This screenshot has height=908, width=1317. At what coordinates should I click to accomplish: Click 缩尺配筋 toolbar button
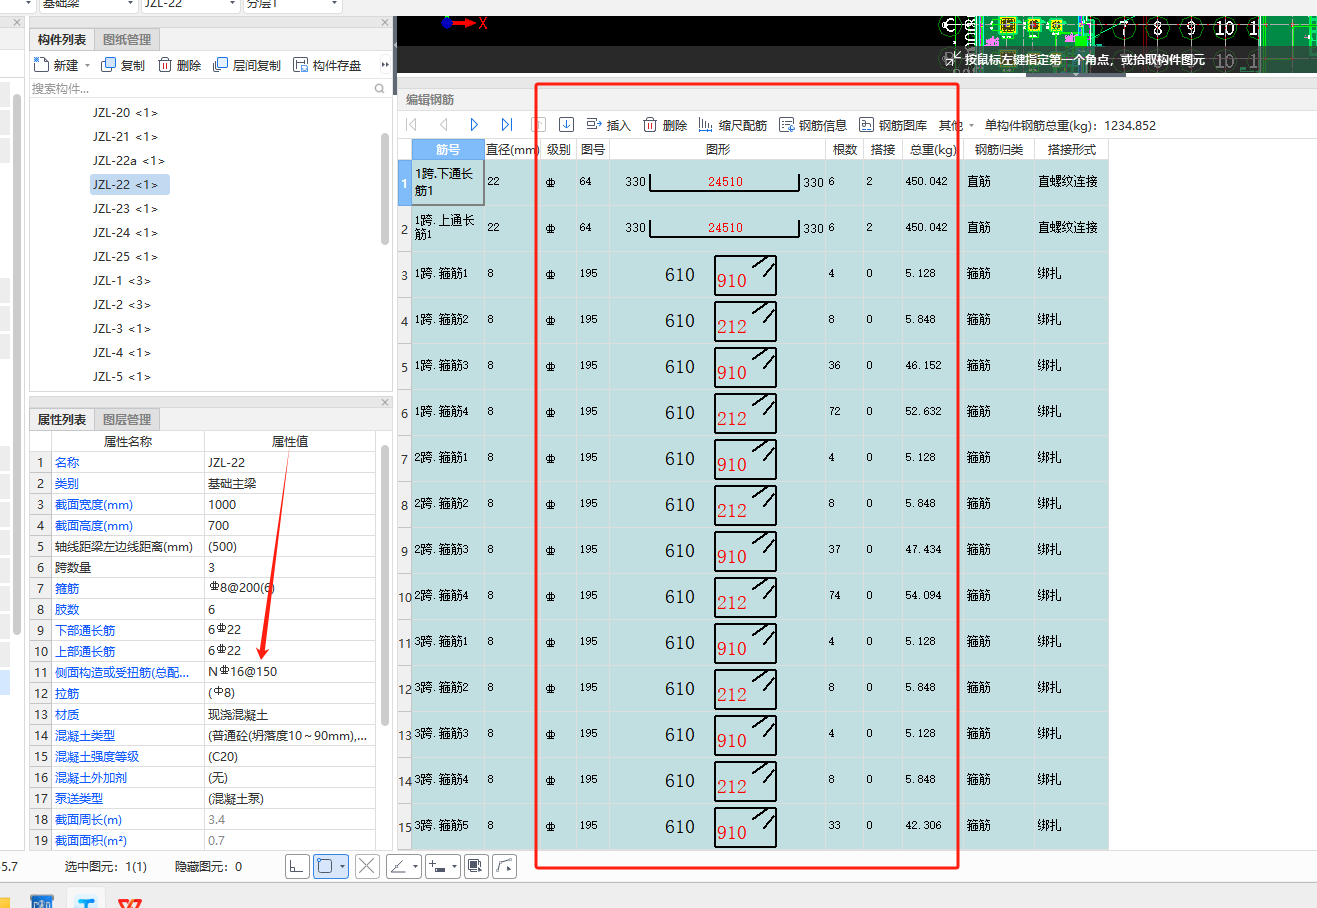[733, 125]
